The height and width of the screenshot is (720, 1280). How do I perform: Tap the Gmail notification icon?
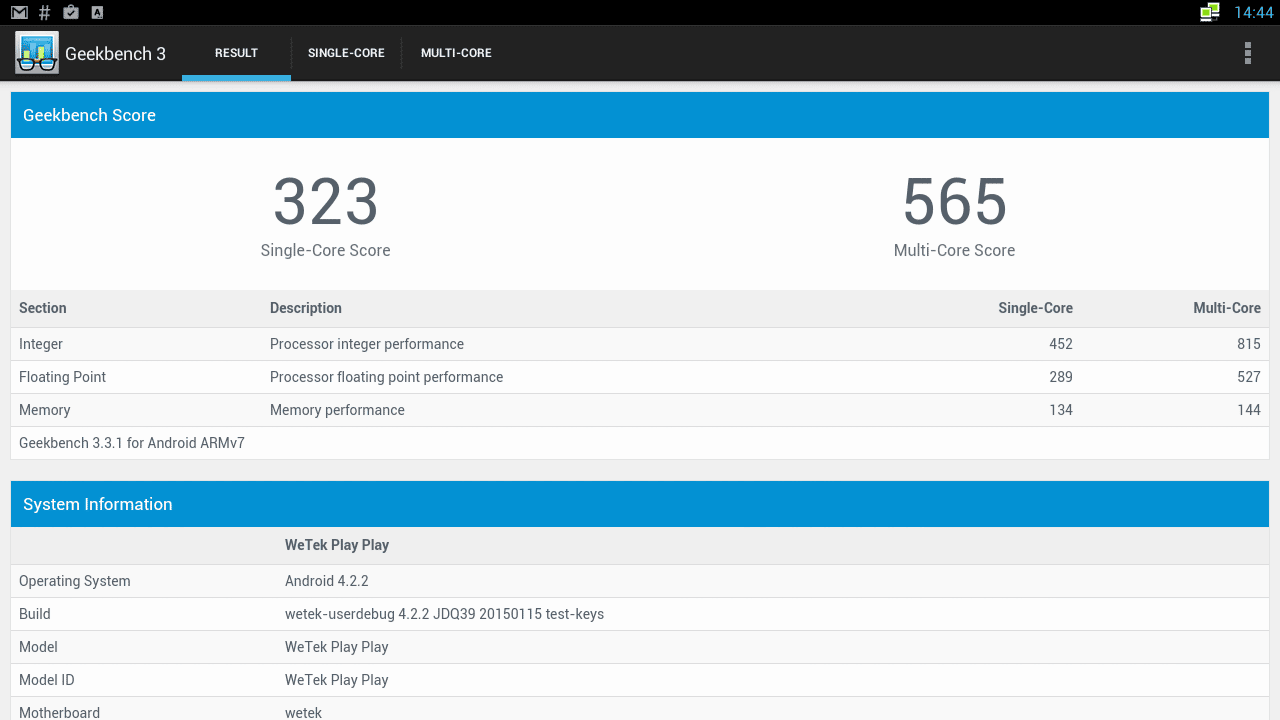pos(19,13)
